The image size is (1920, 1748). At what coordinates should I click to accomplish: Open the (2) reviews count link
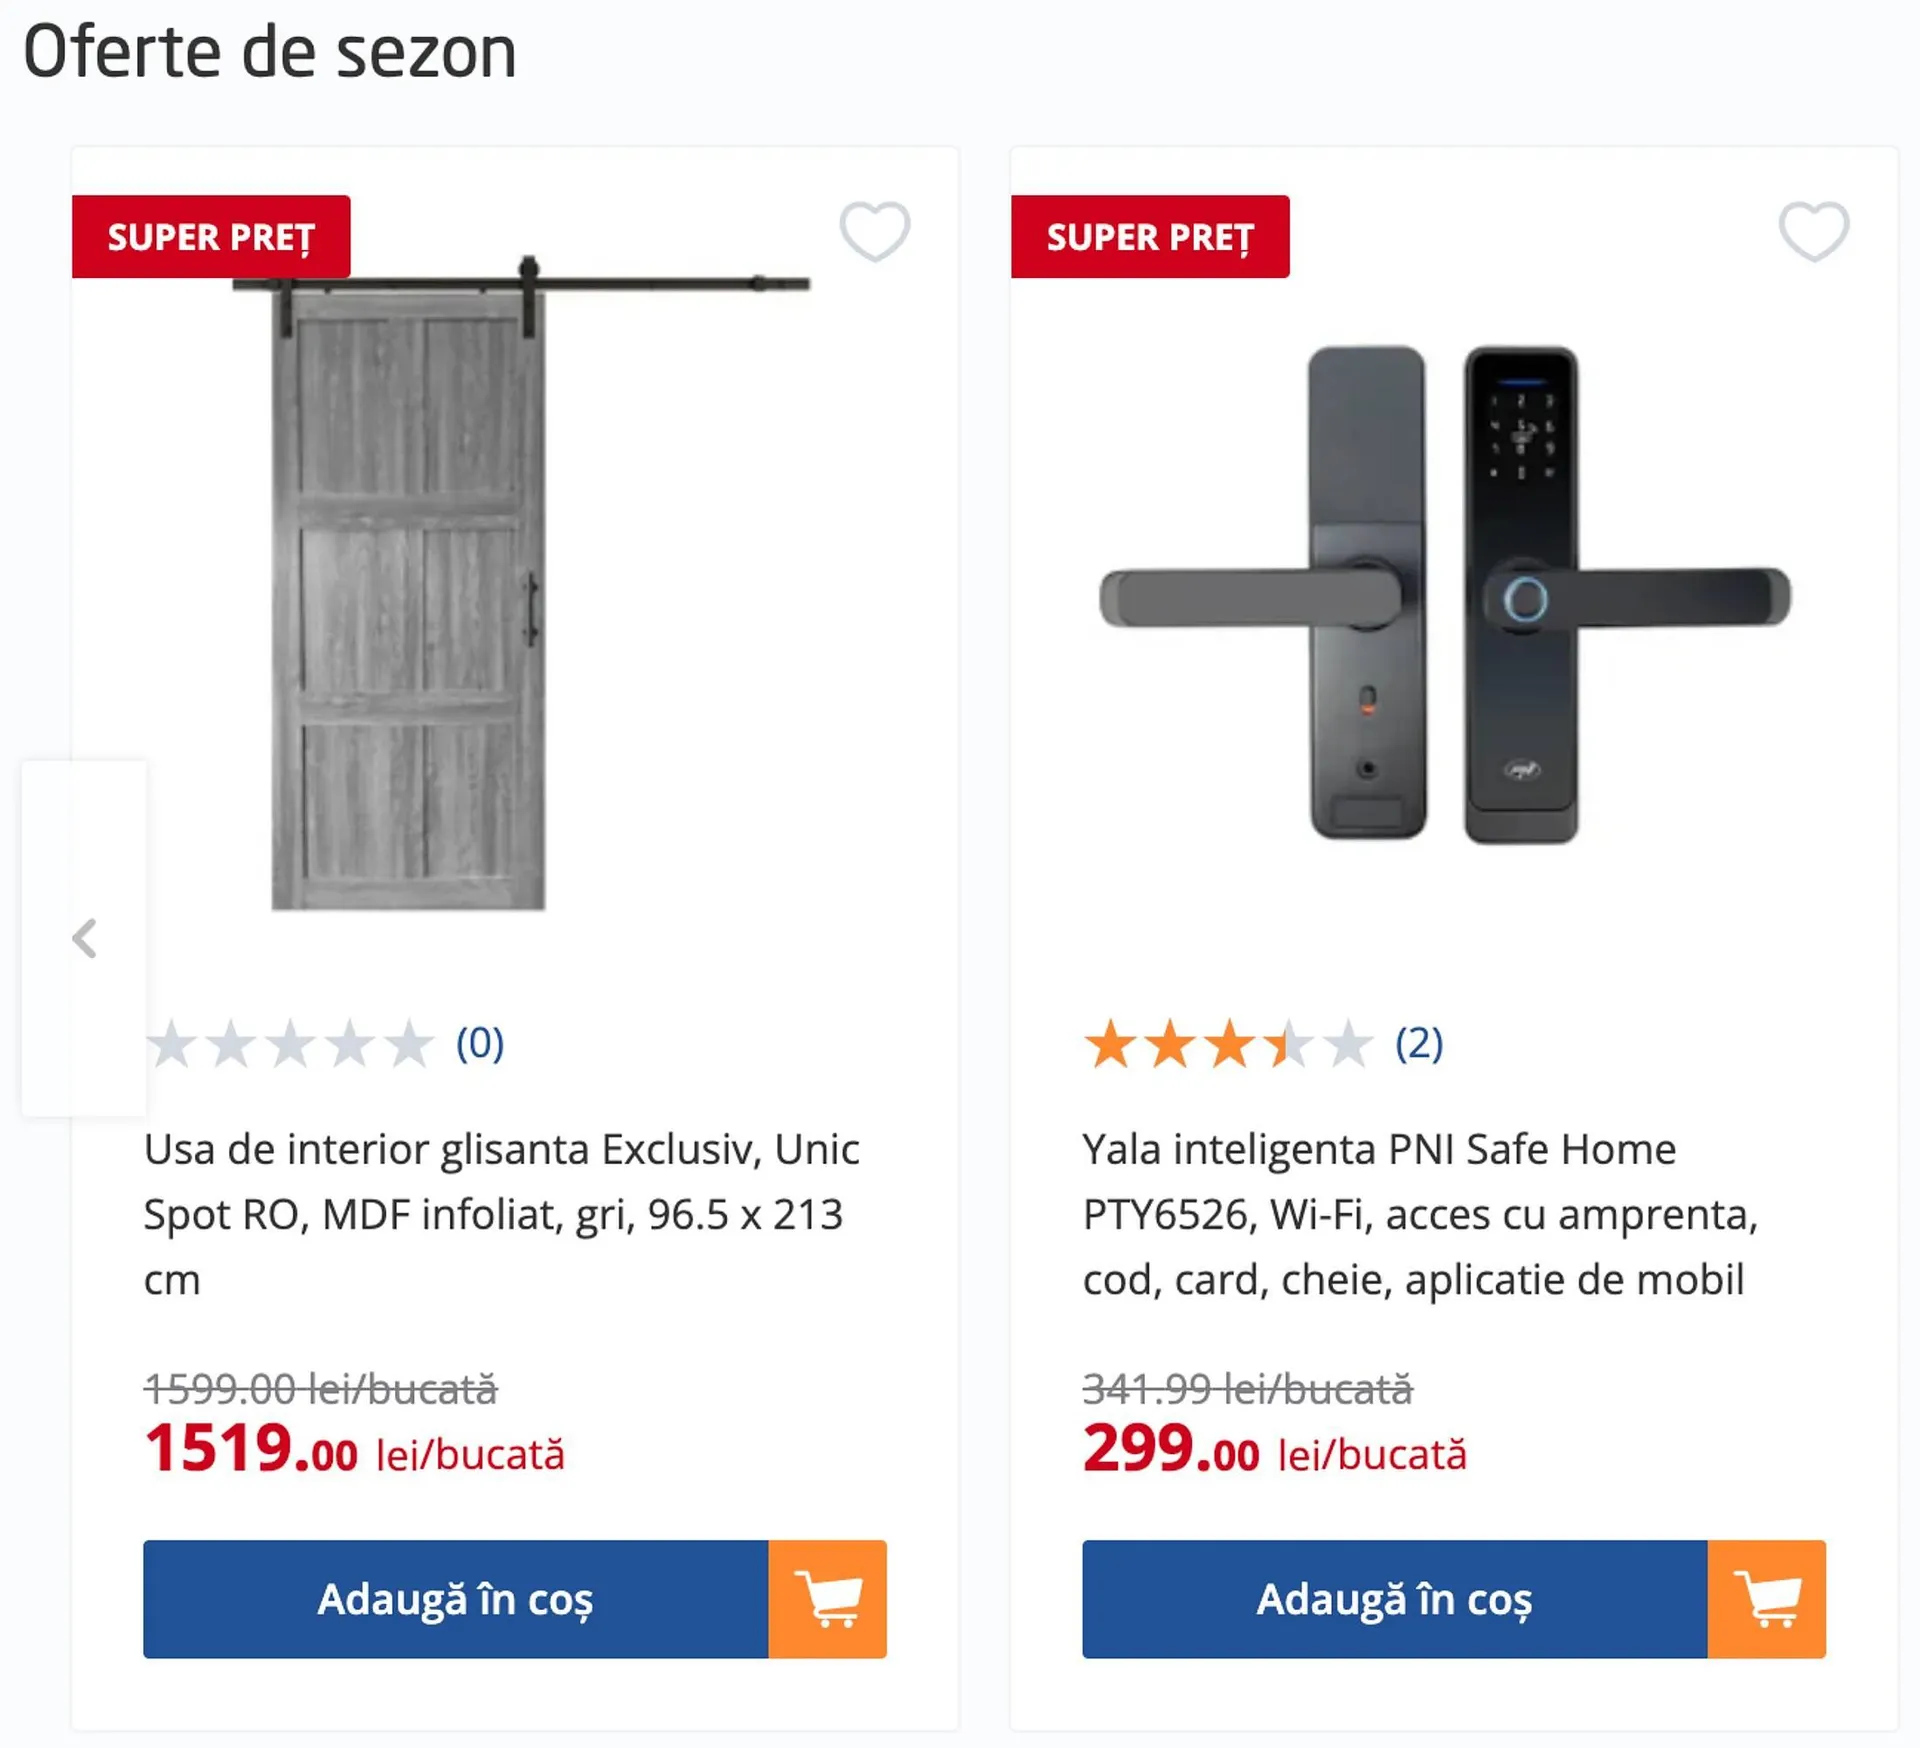point(1419,1044)
